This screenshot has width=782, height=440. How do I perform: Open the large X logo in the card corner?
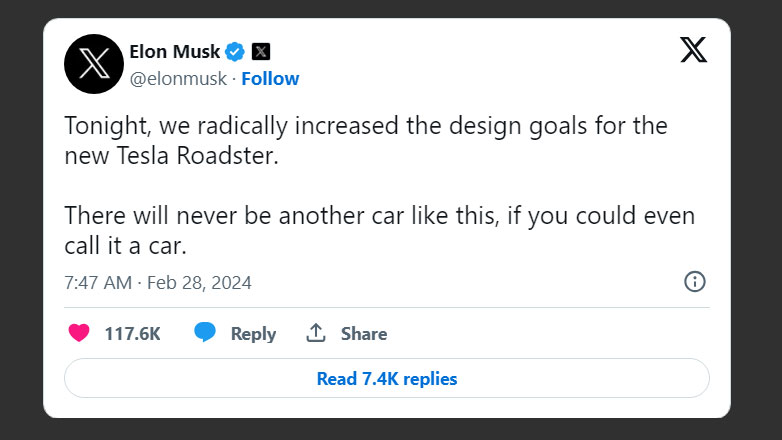coord(693,50)
